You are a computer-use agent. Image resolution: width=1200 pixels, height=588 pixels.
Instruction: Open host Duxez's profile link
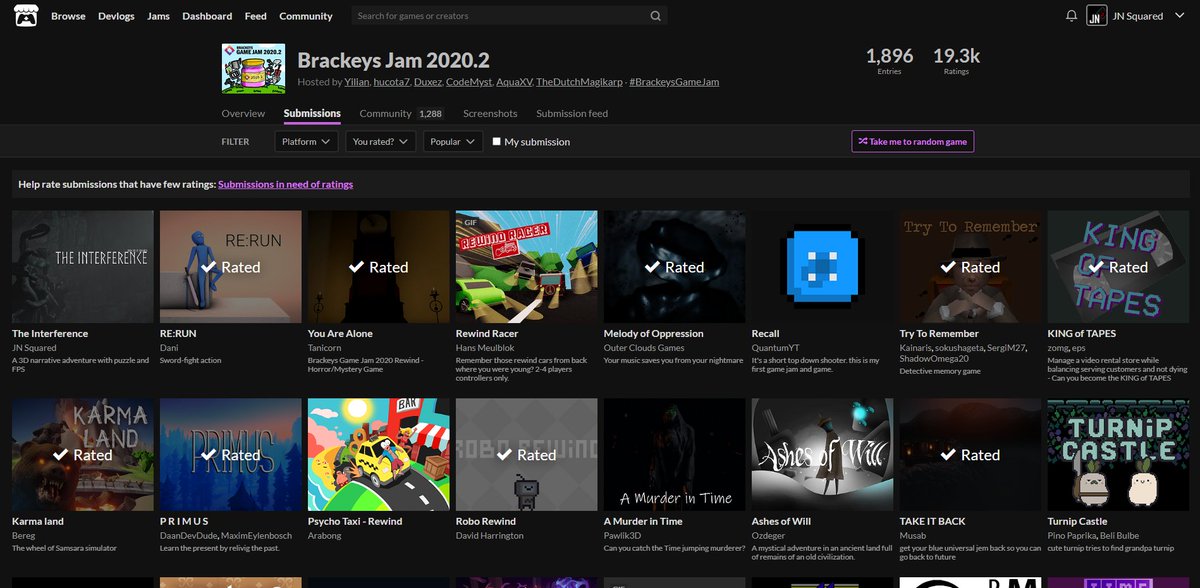[427, 82]
